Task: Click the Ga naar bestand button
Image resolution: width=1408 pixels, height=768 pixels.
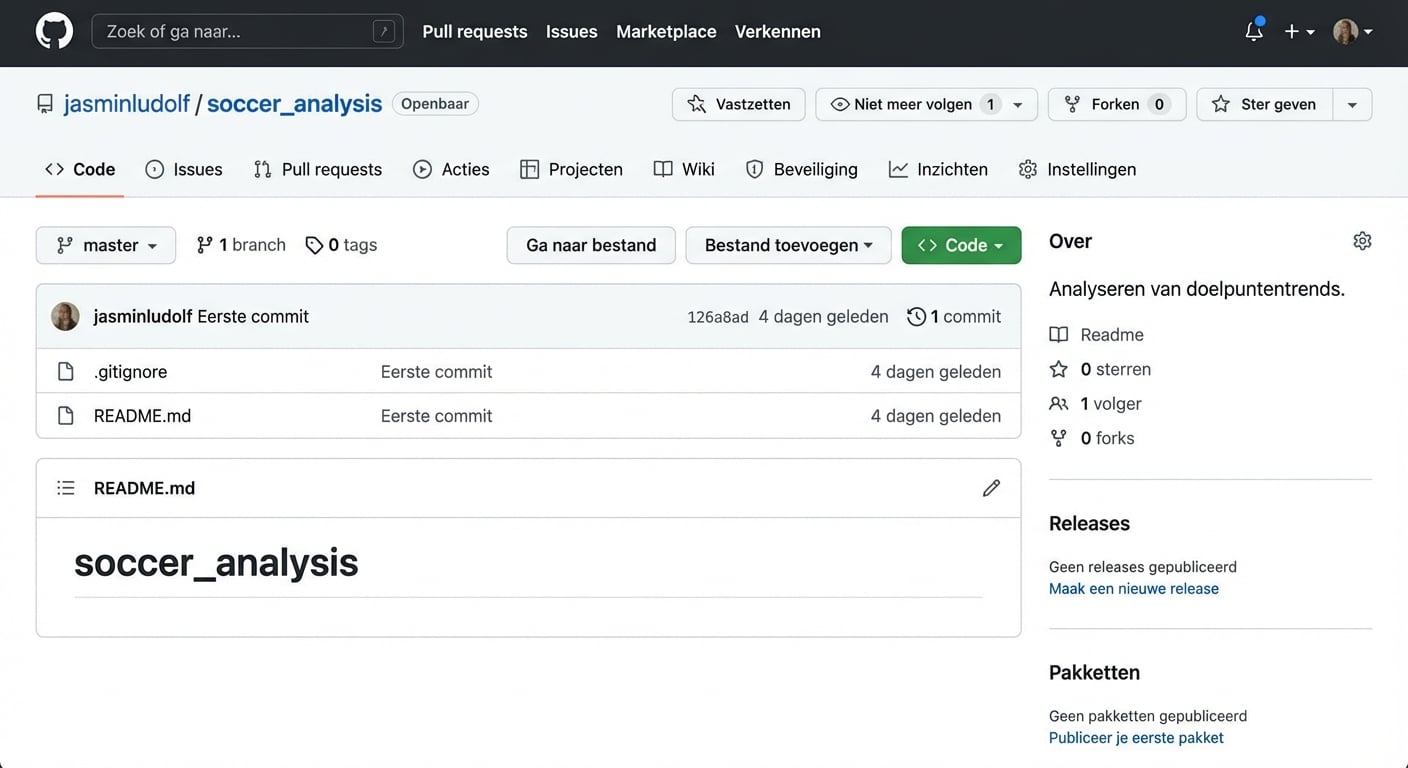Action: coord(591,245)
